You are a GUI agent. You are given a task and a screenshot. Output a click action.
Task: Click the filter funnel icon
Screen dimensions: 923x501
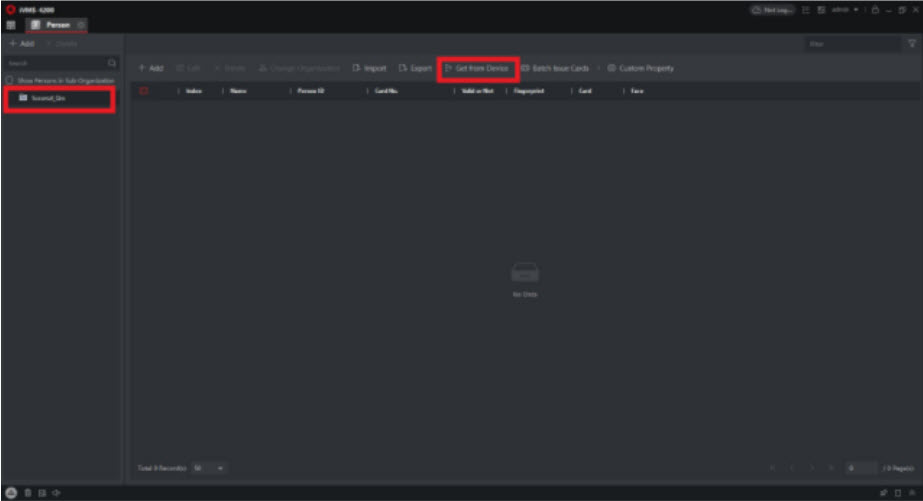(911, 44)
